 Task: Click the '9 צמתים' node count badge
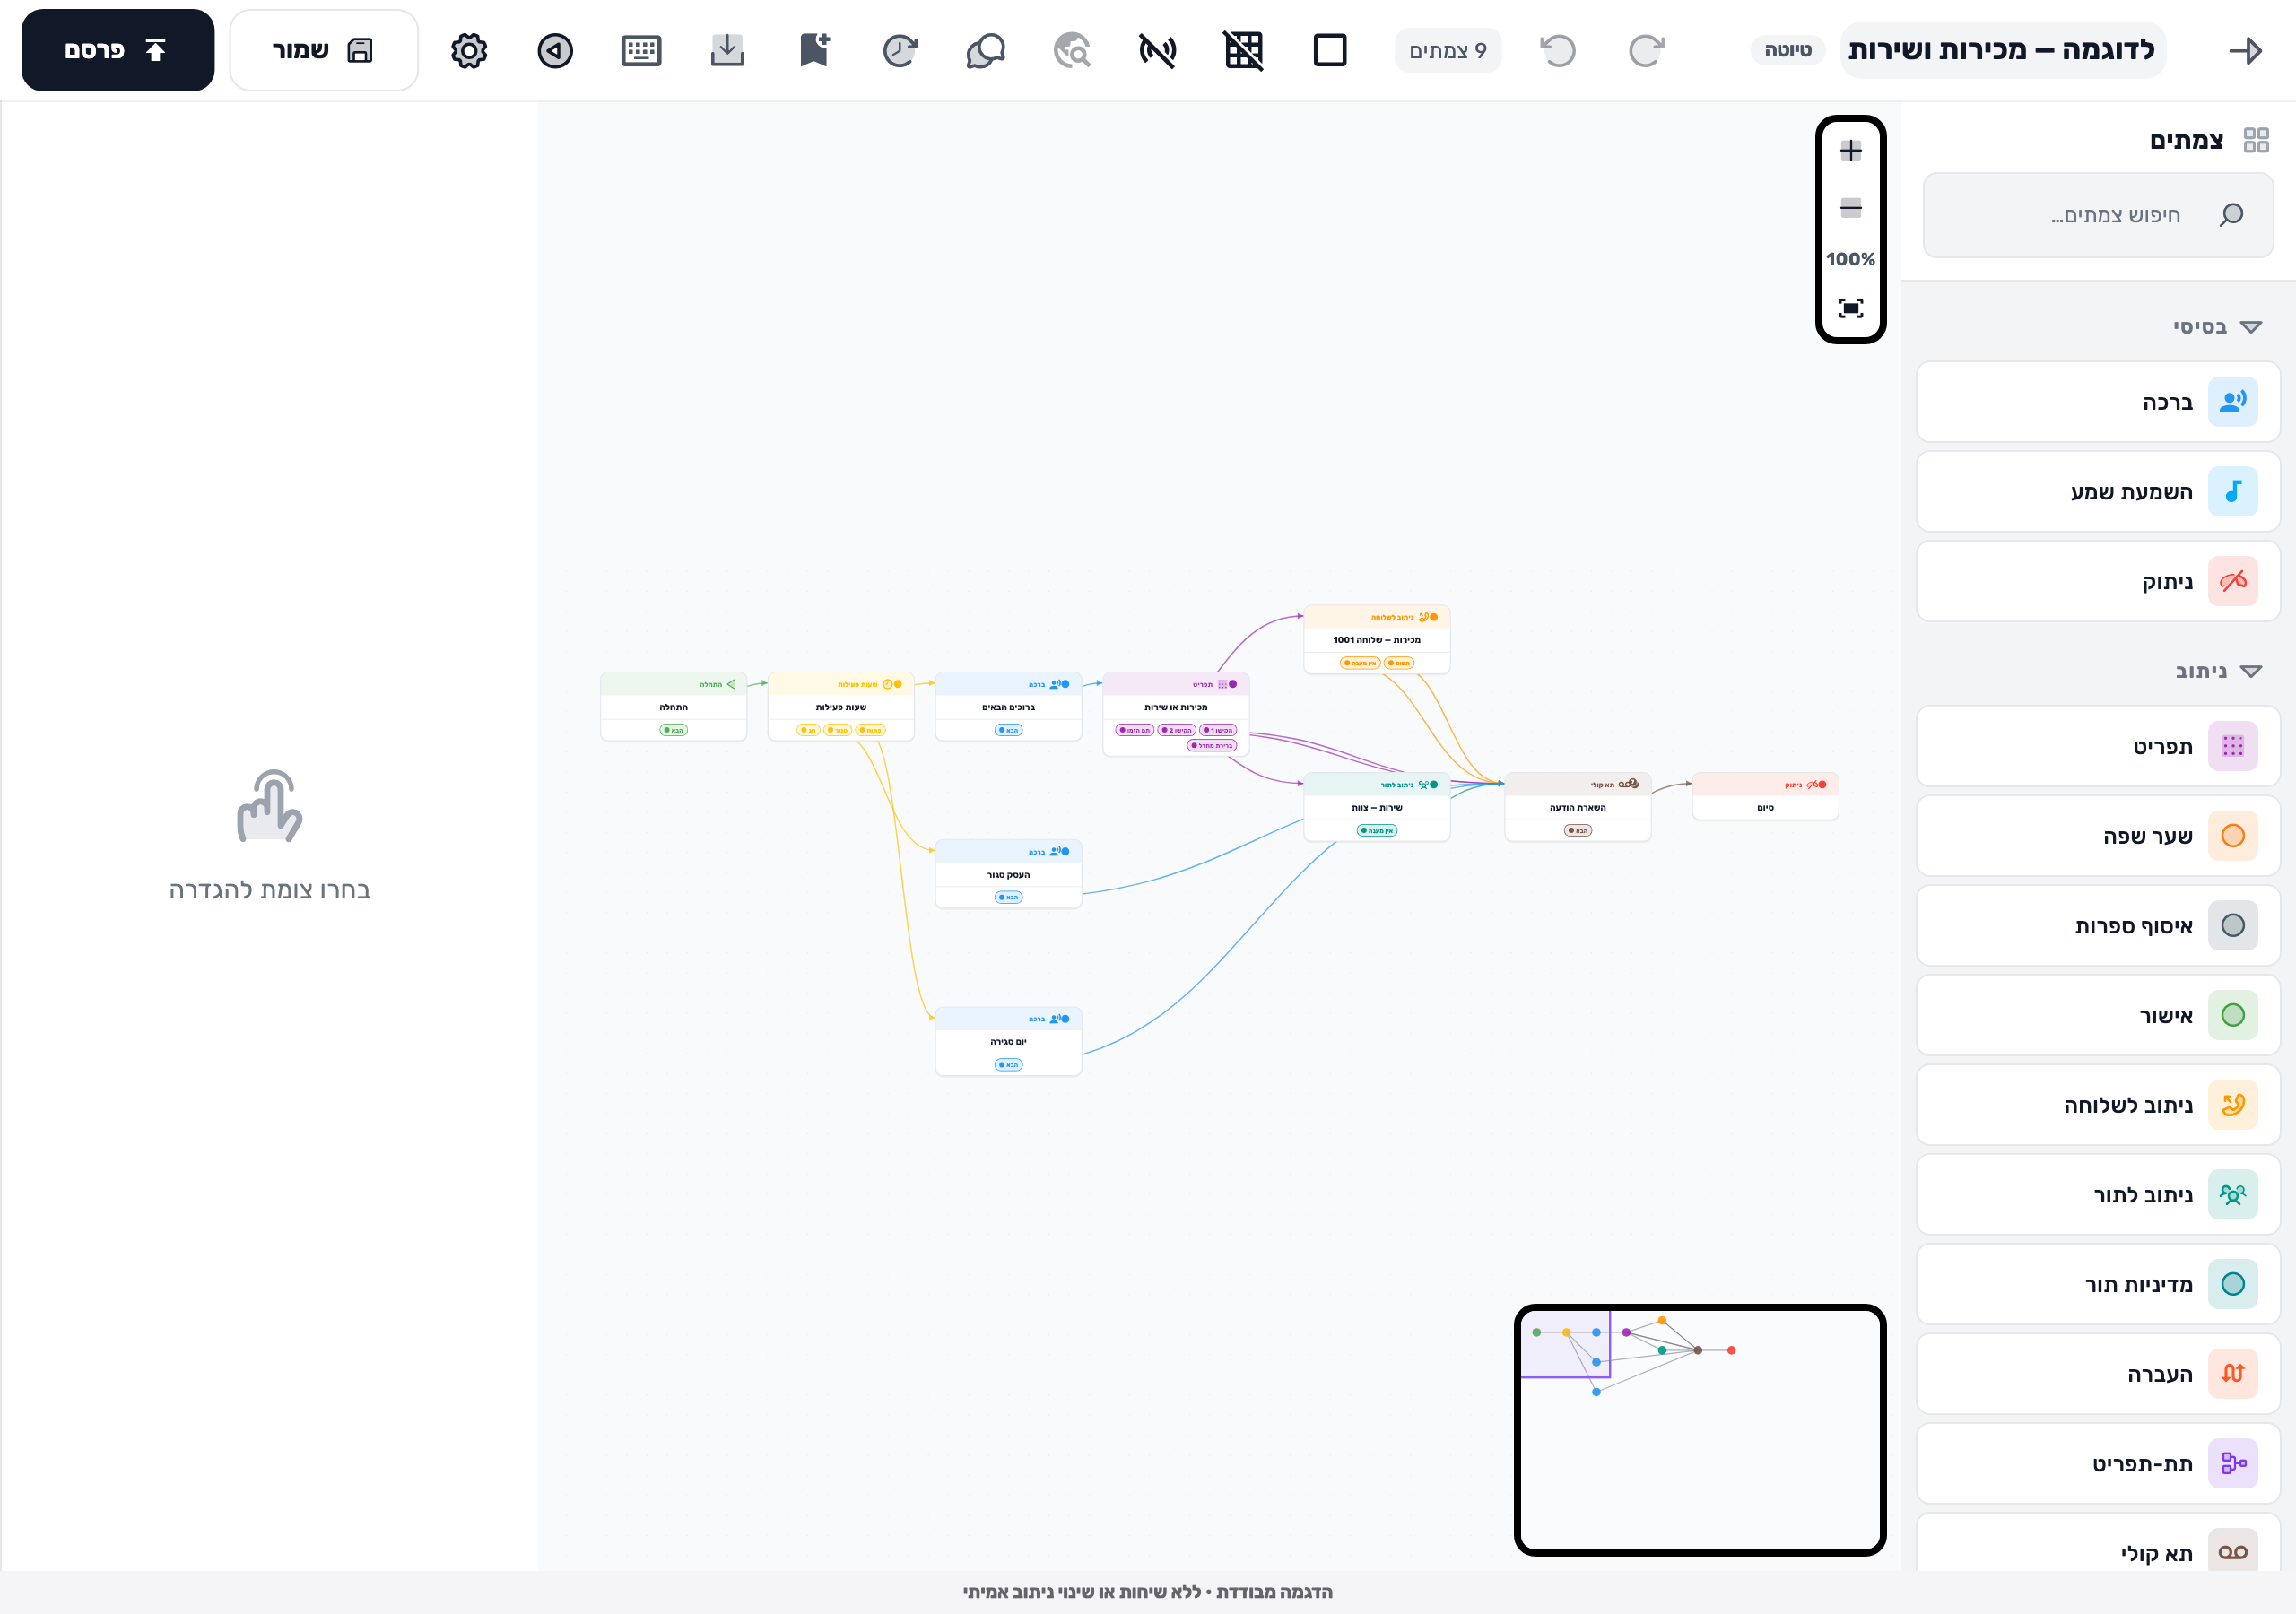tap(1448, 51)
